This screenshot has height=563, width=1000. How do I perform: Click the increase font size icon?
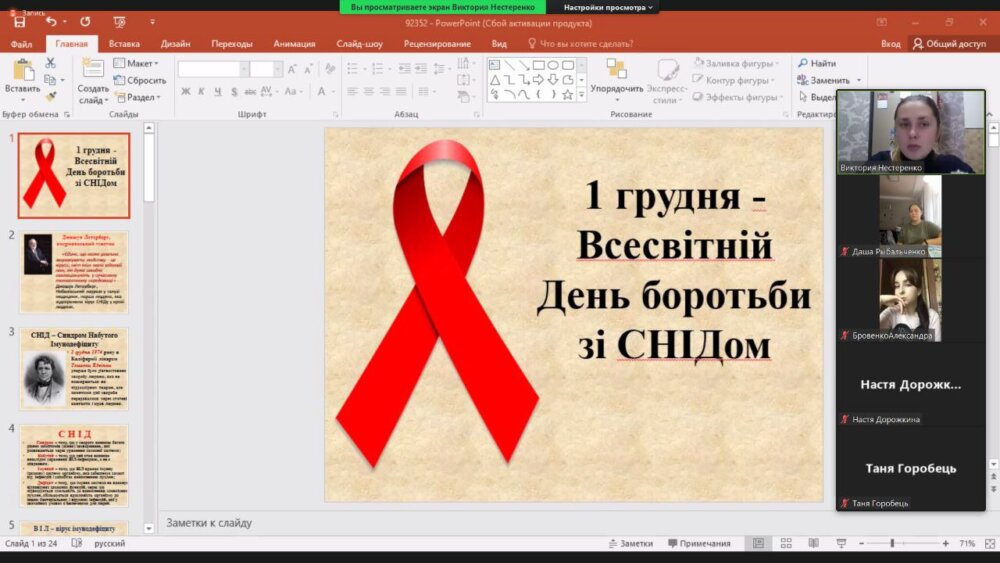(291, 69)
